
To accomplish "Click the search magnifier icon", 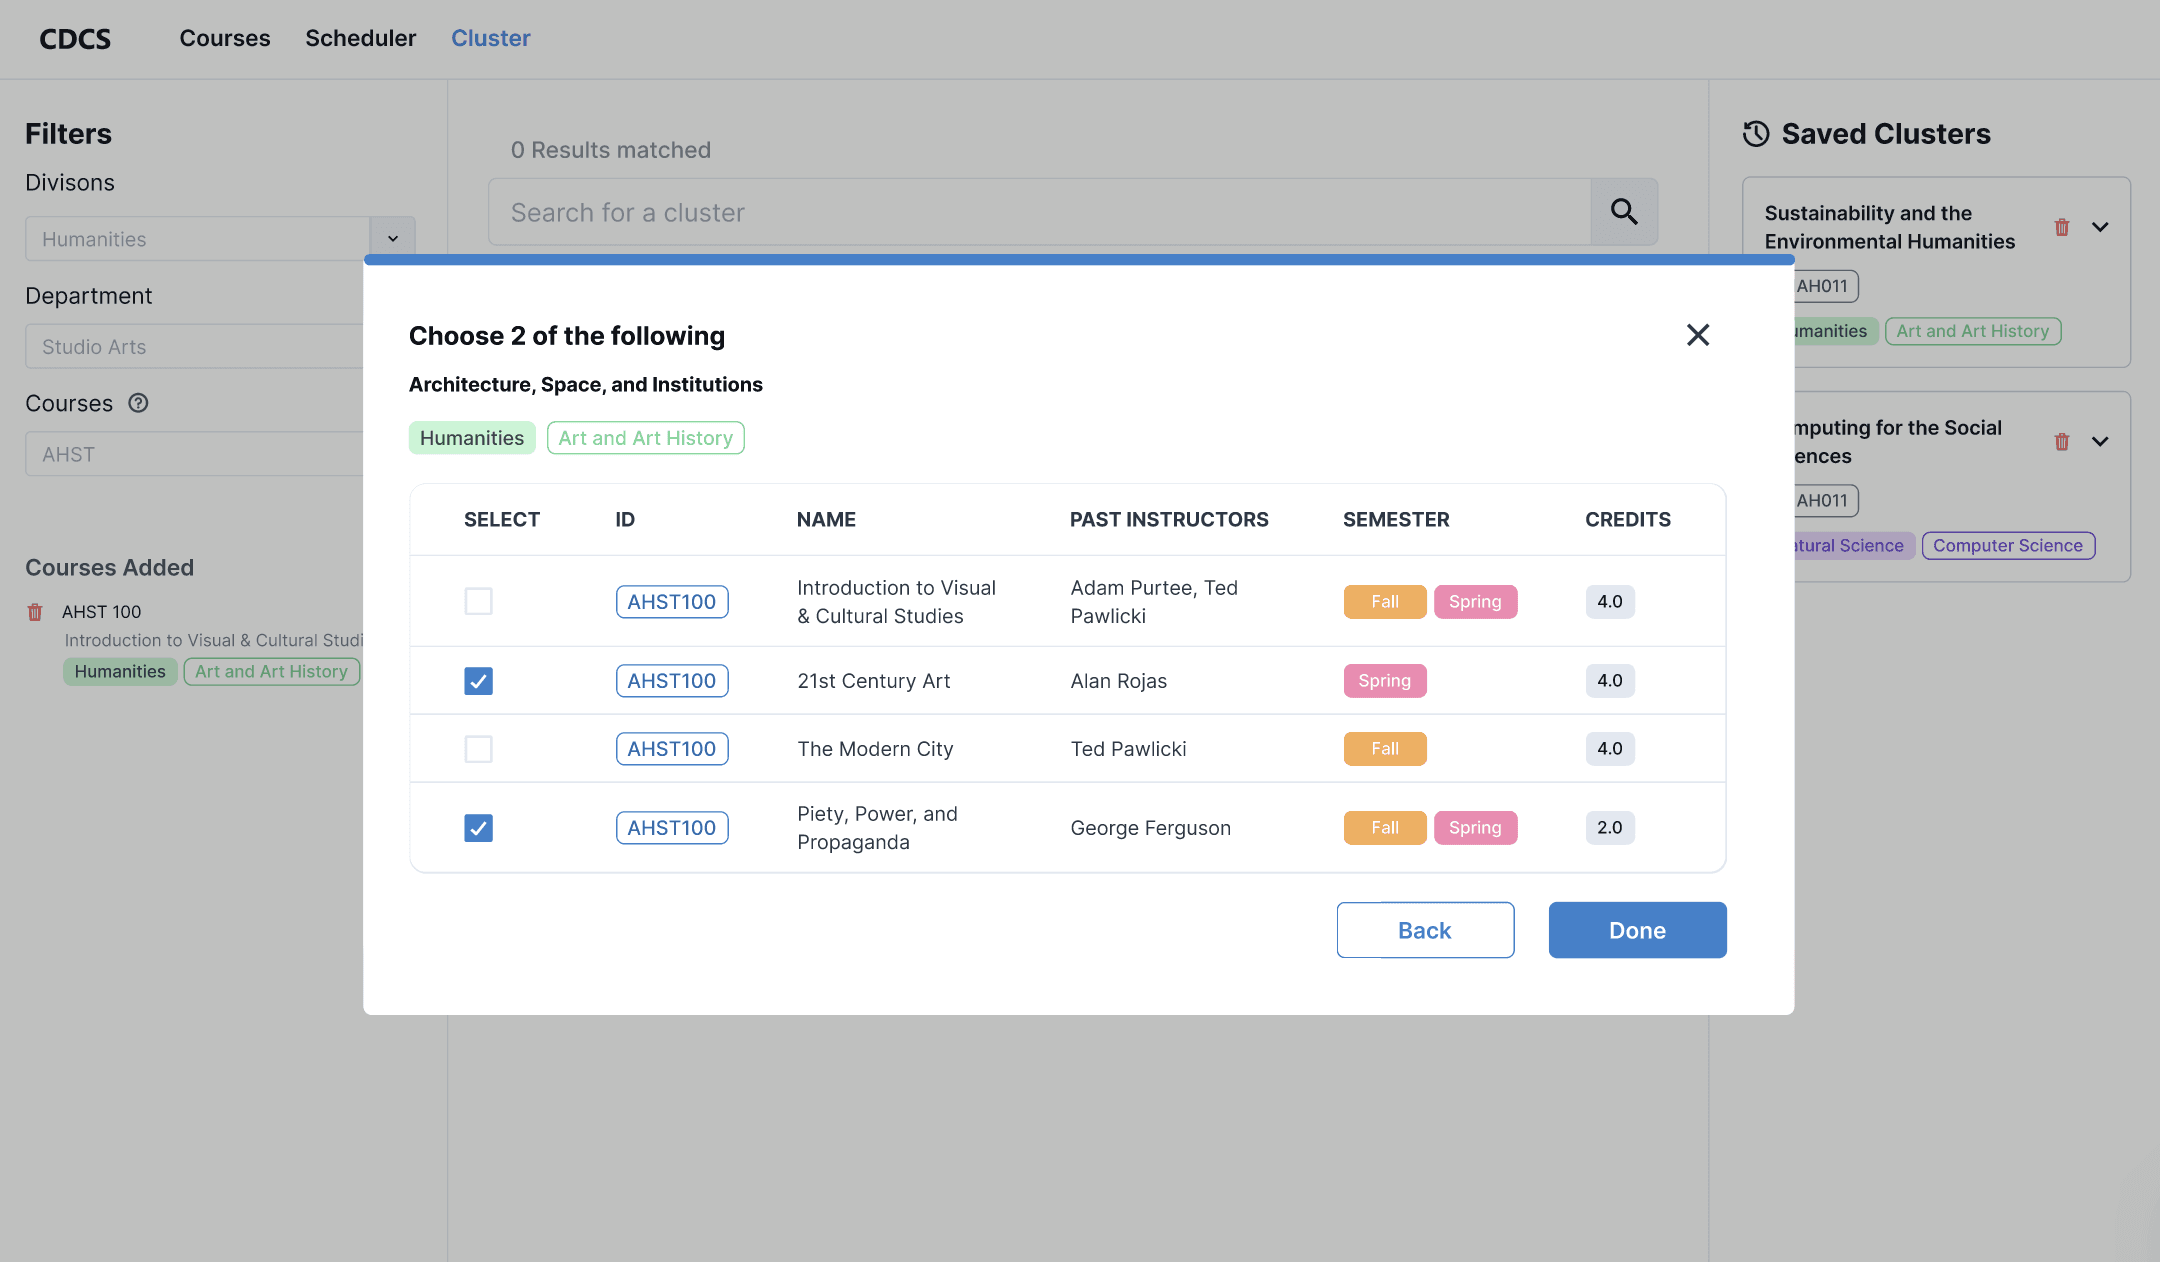I will tap(1624, 212).
